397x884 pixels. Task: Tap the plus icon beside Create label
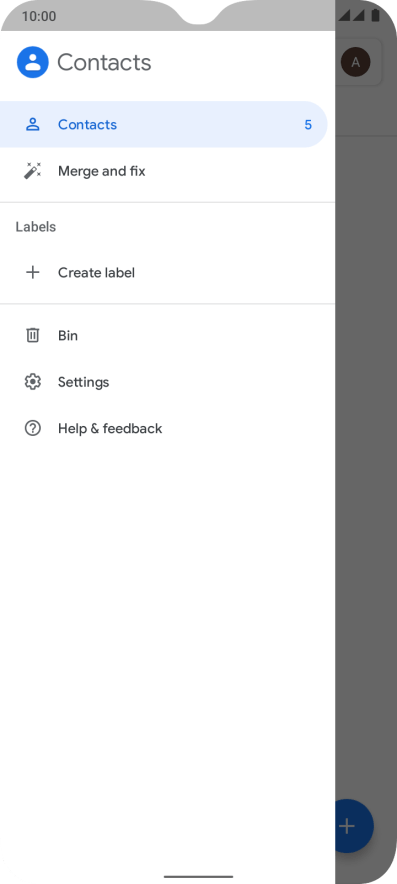pos(33,272)
